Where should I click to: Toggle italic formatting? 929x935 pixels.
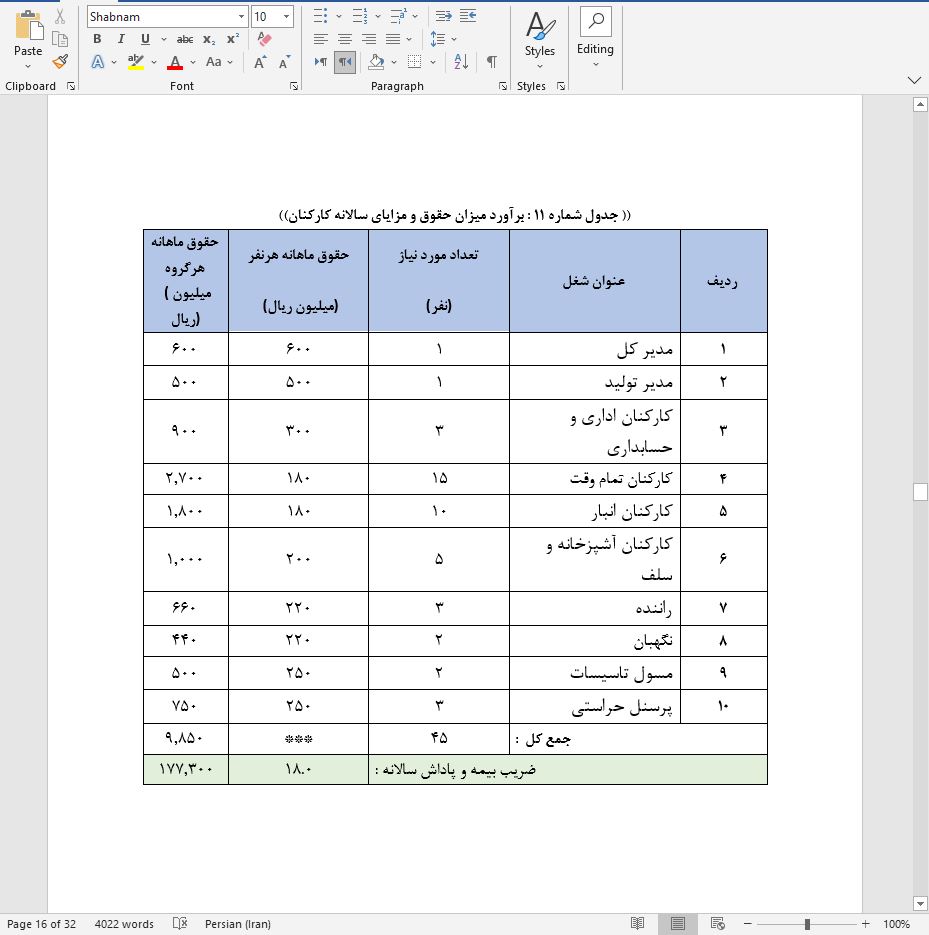click(x=121, y=39)
